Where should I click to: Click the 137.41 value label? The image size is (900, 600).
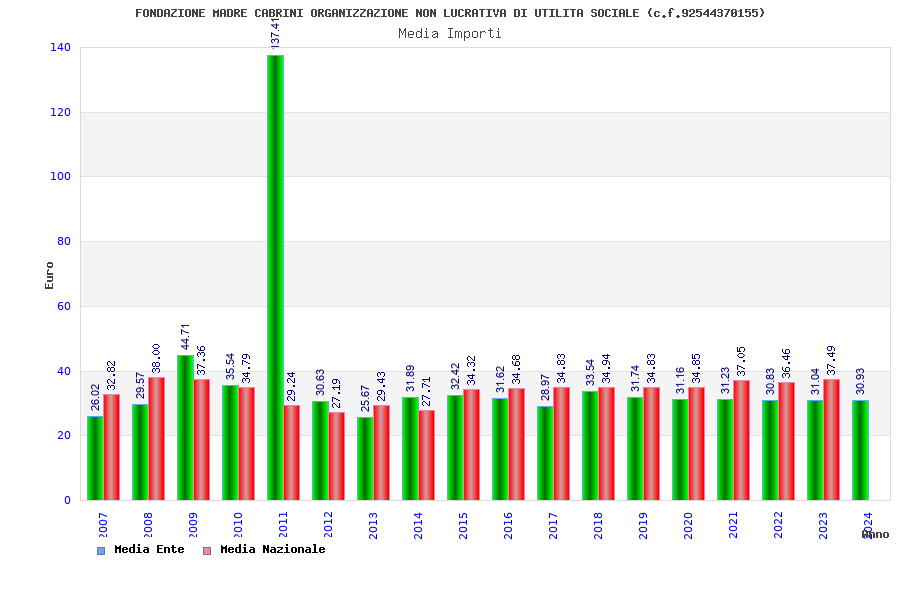pos(276,33)
